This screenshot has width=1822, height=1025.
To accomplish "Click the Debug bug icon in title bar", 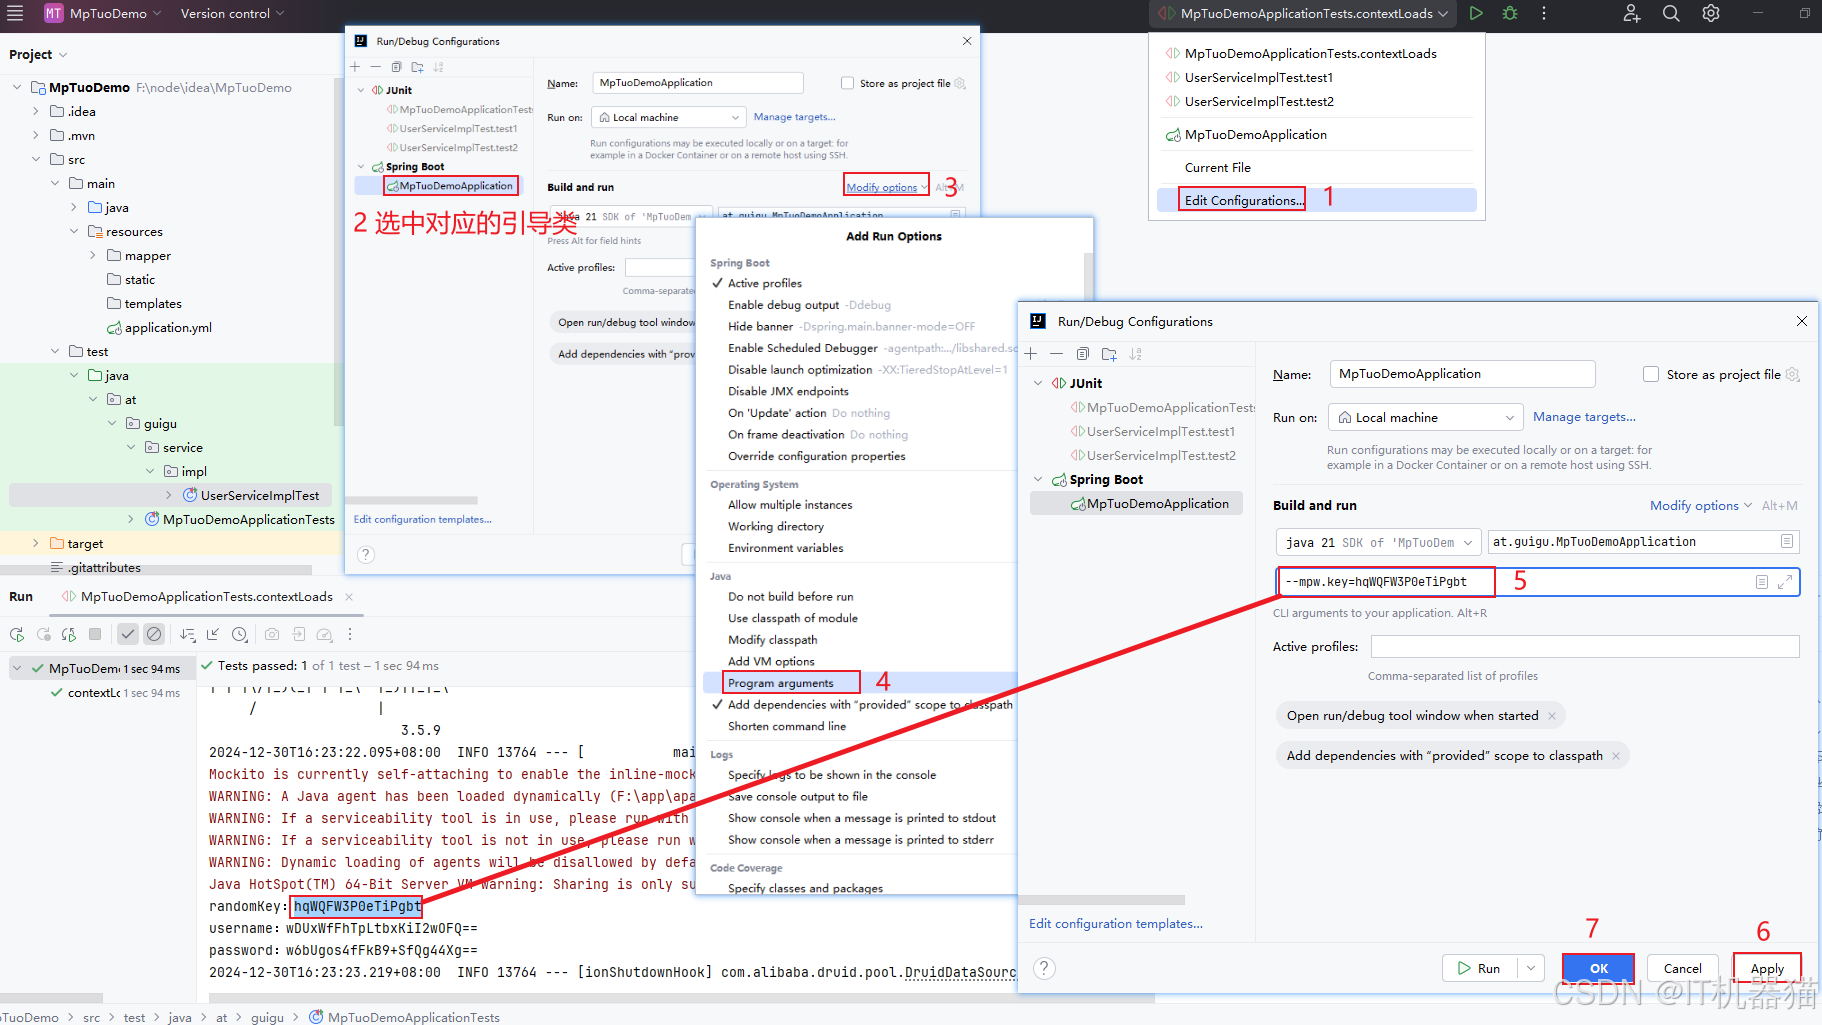I will (x=1510, y=13).
